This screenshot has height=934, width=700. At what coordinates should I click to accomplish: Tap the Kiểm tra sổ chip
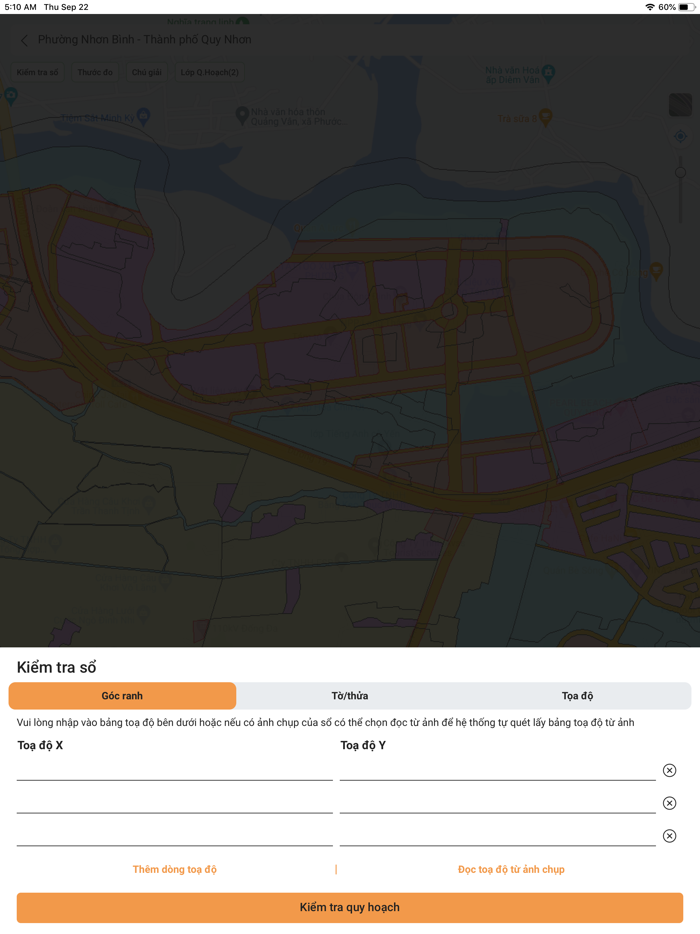[38, 72]
